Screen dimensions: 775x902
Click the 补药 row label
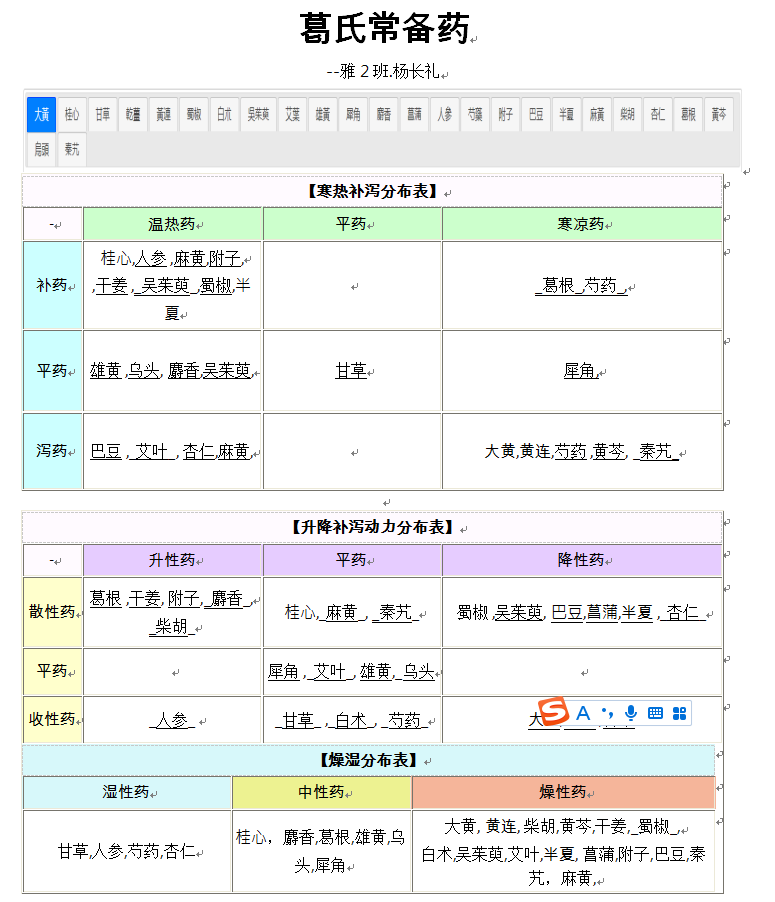click(52, 285)
